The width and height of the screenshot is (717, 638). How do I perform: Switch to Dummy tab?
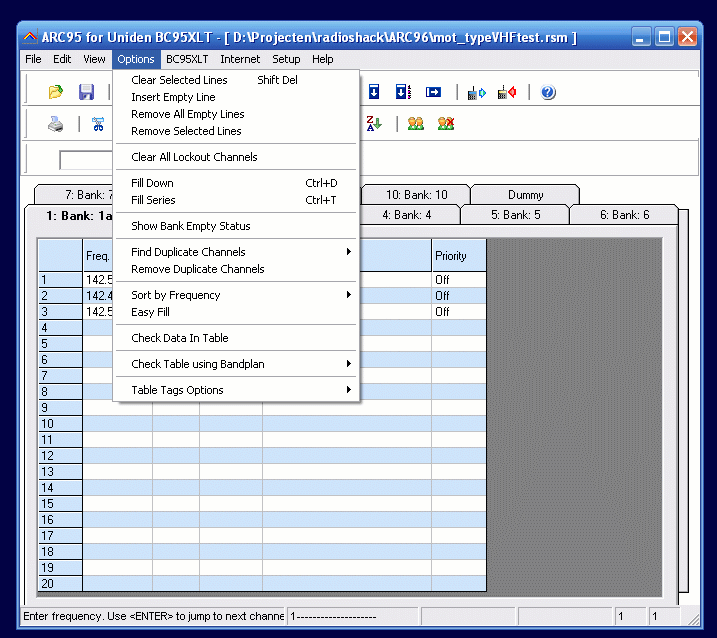[525, 195]
